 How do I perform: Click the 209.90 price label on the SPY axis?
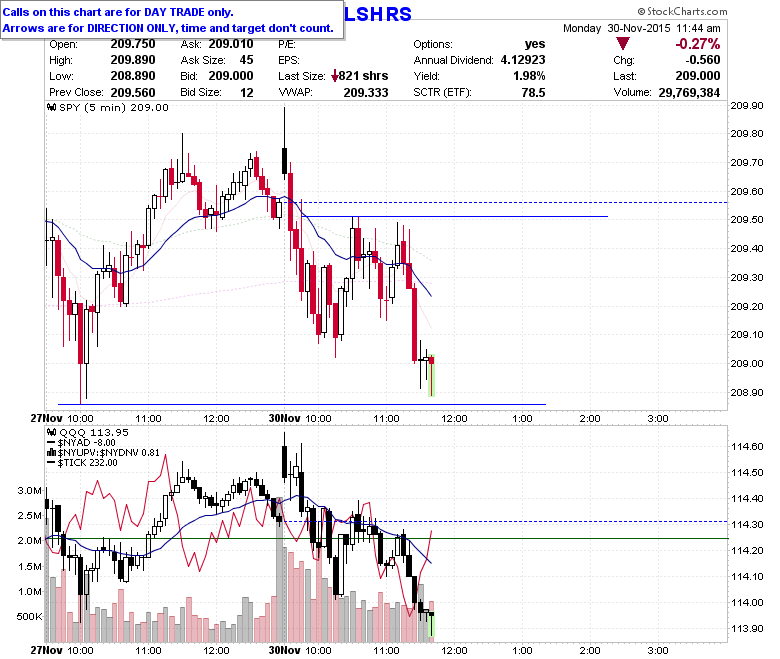tap(747, 105)
